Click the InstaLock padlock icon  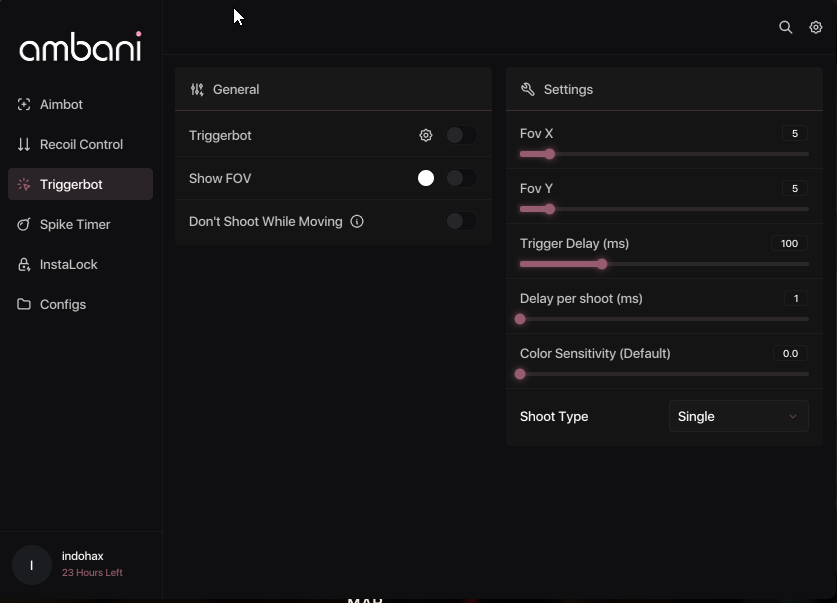click(x=24, y=265)
